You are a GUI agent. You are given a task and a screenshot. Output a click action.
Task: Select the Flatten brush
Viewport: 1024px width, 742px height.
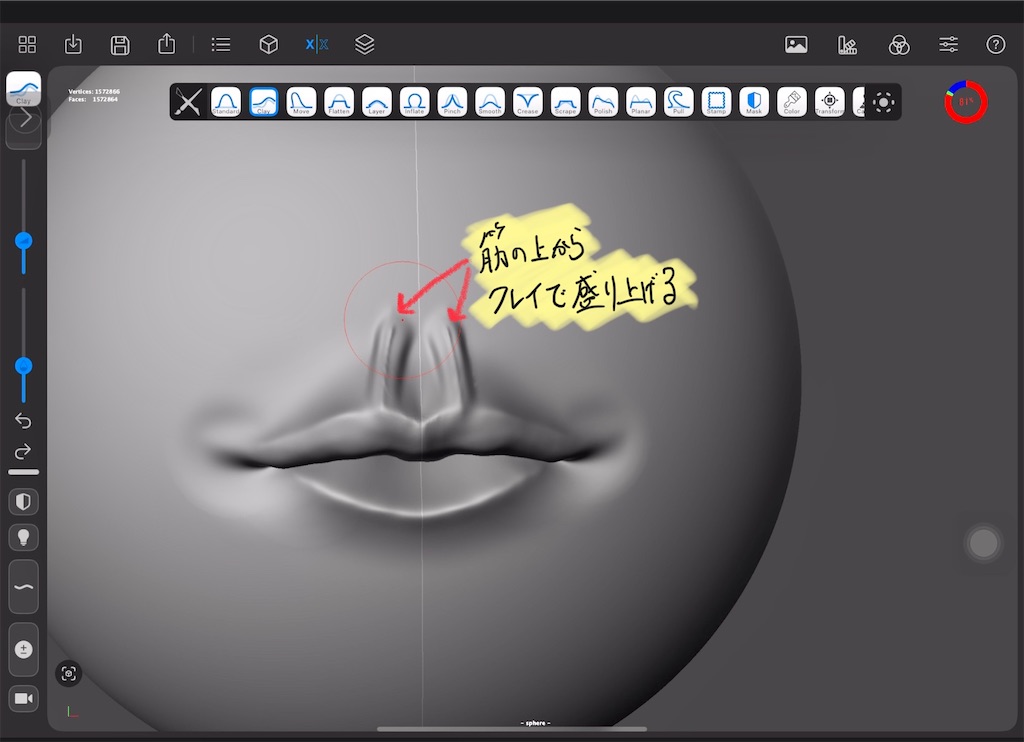pos(339,102)
